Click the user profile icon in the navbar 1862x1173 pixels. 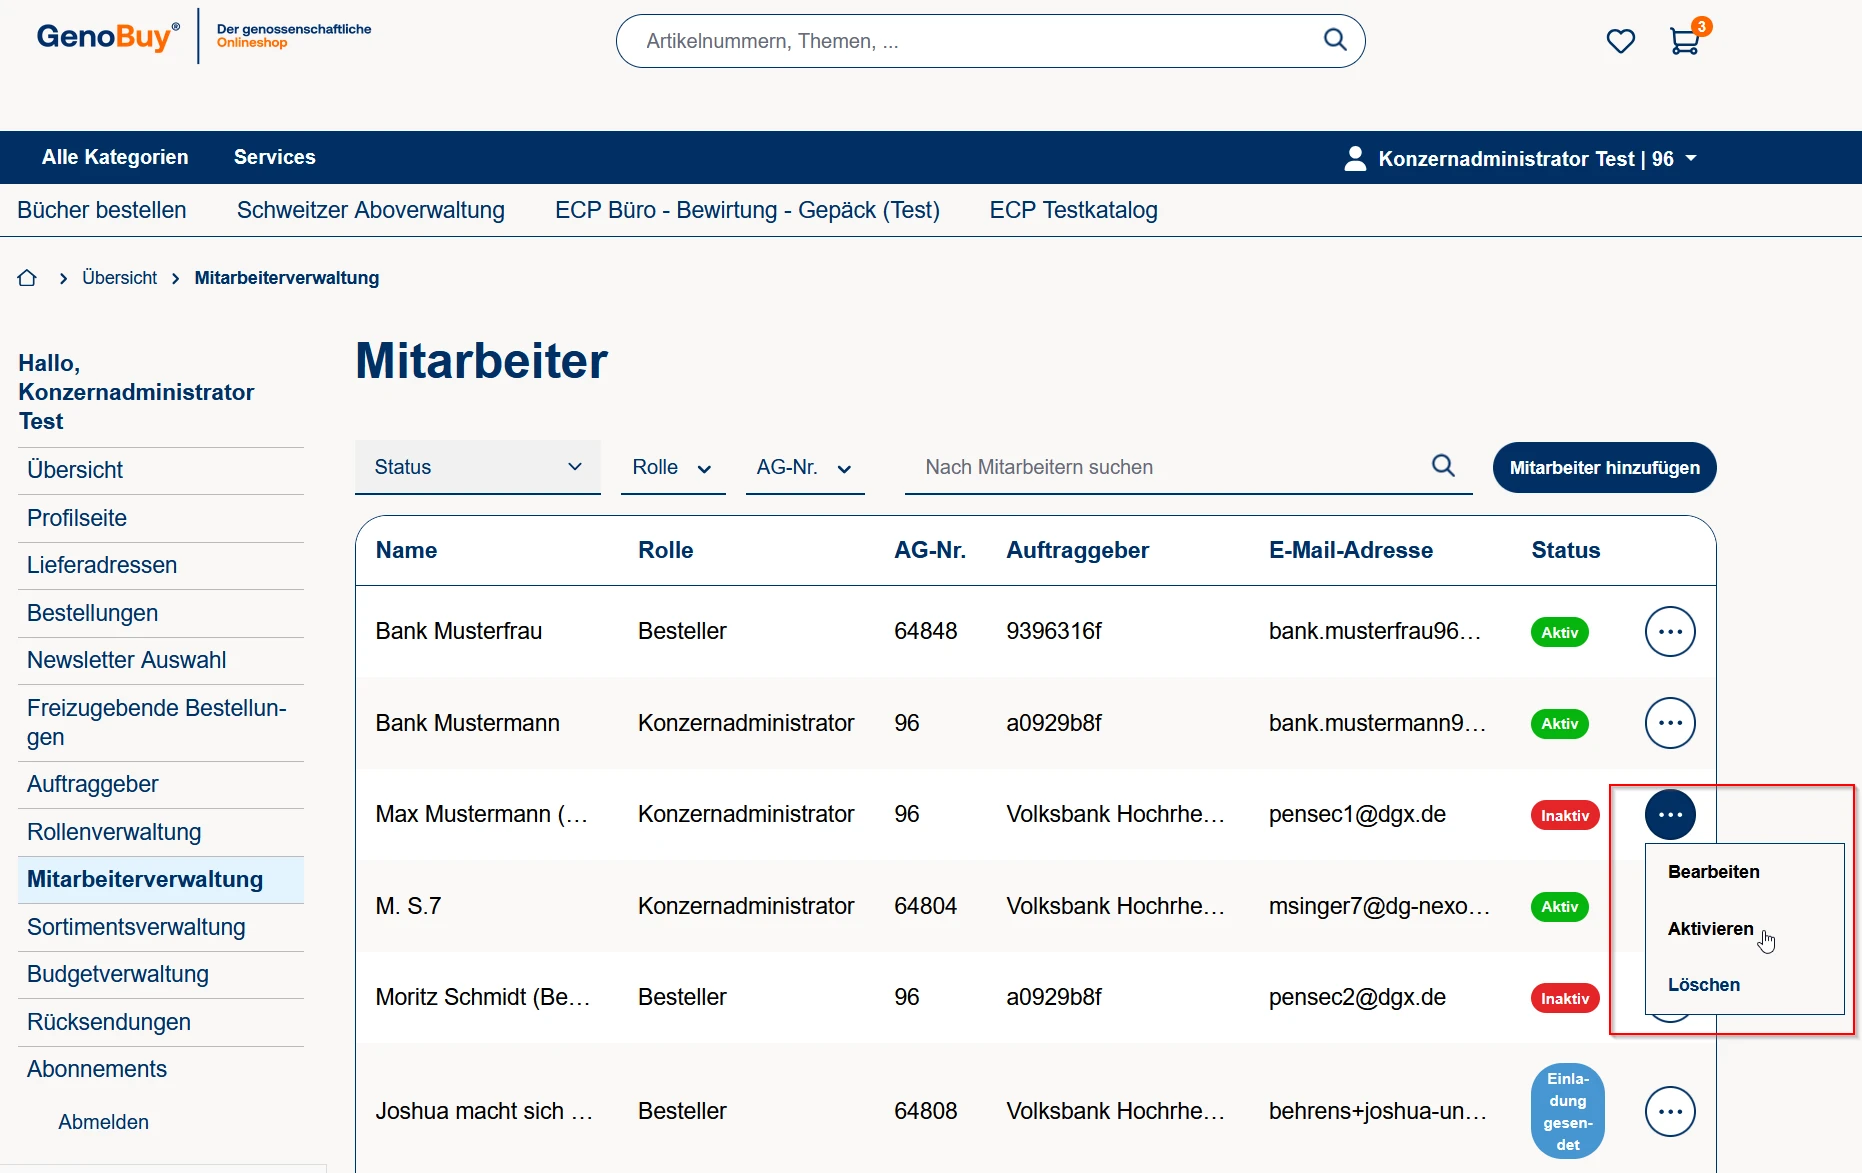tap(1355, 159)
